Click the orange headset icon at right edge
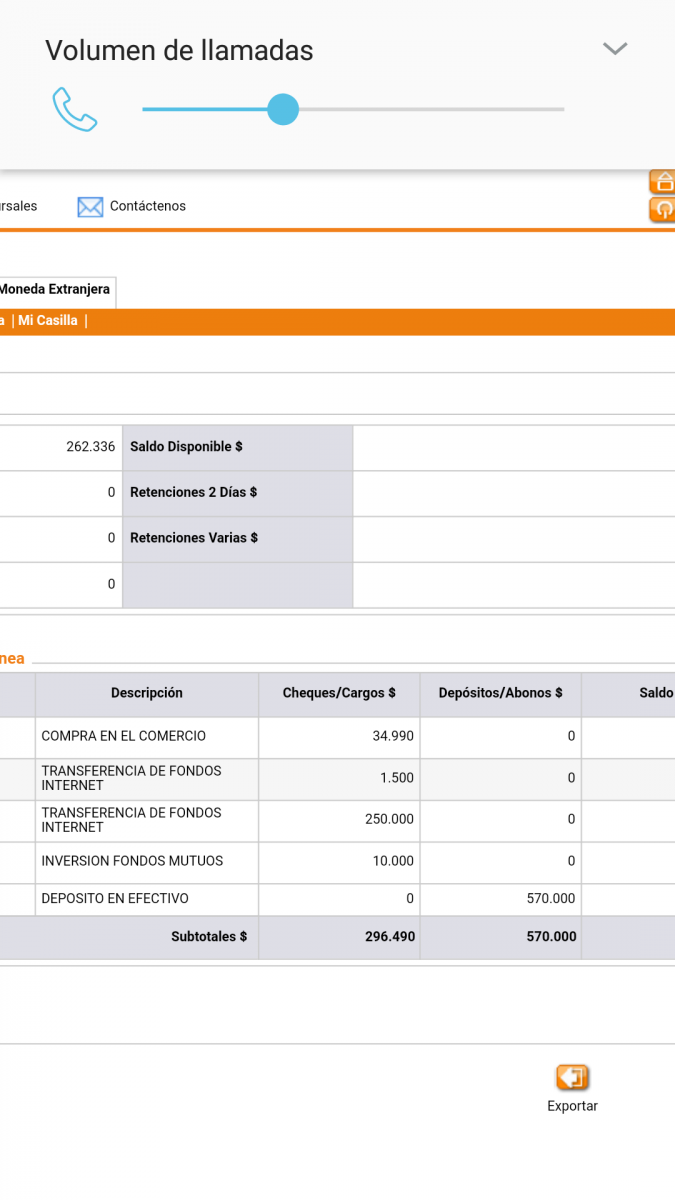This screenshot has width=675, height=1200. point(663,209)
